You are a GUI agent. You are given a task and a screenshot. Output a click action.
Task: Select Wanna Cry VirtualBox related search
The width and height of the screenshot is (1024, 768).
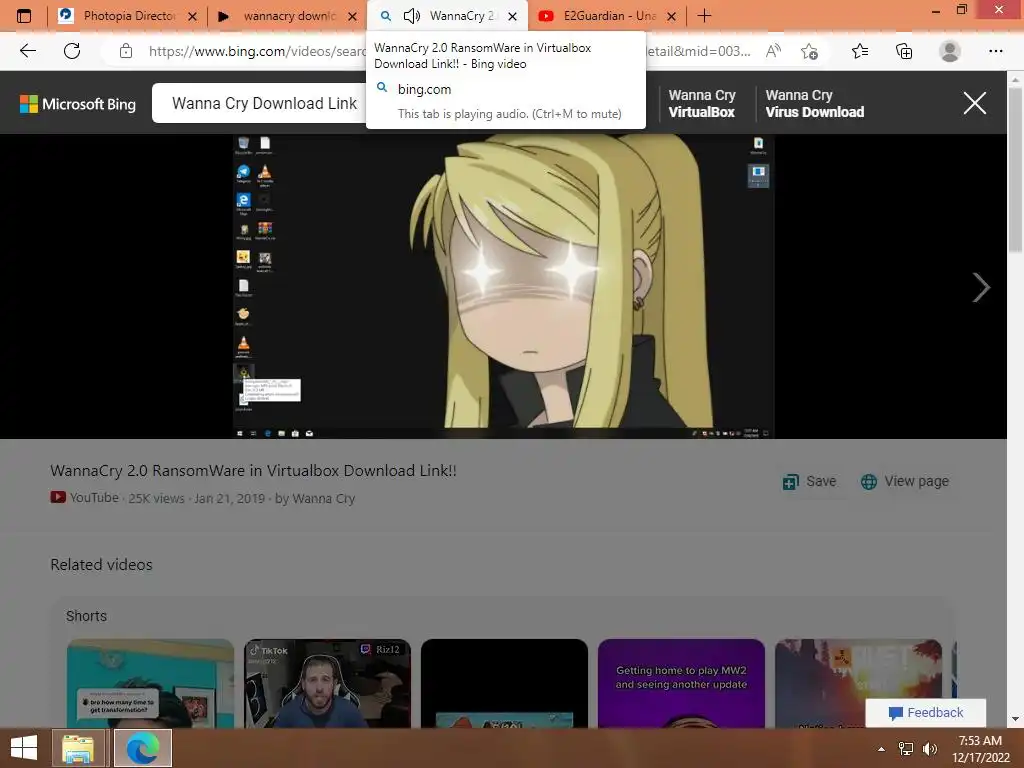tap(701, 103)
